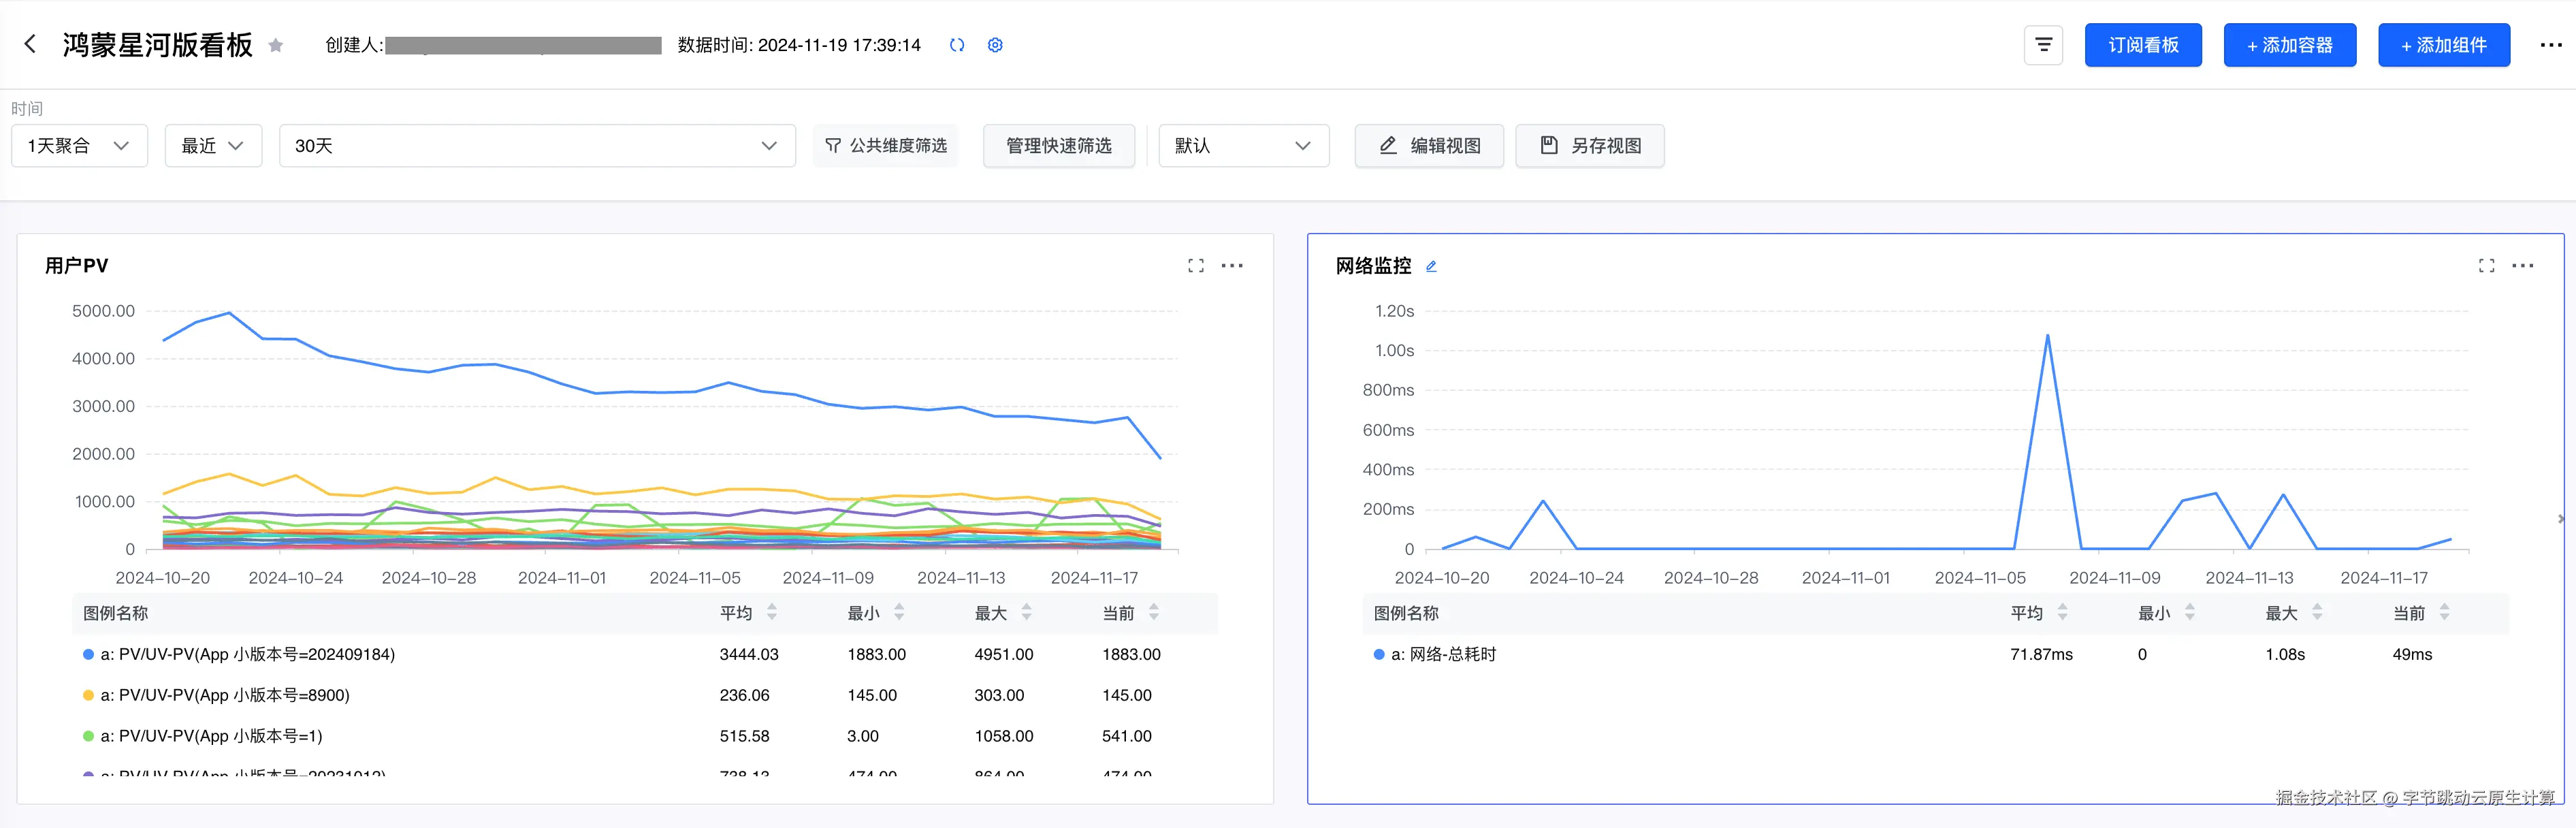Toggle the 网络-总耗时 legend series

click(x=1443, y=654)
